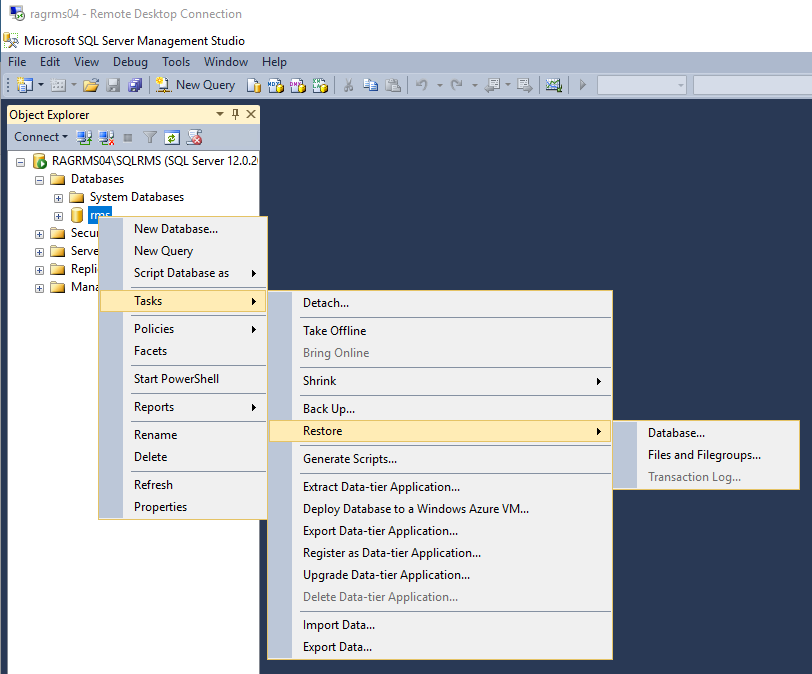Expand the Replication folder node
The height and width of the screenshot is (674, 812).
[39, 270]
